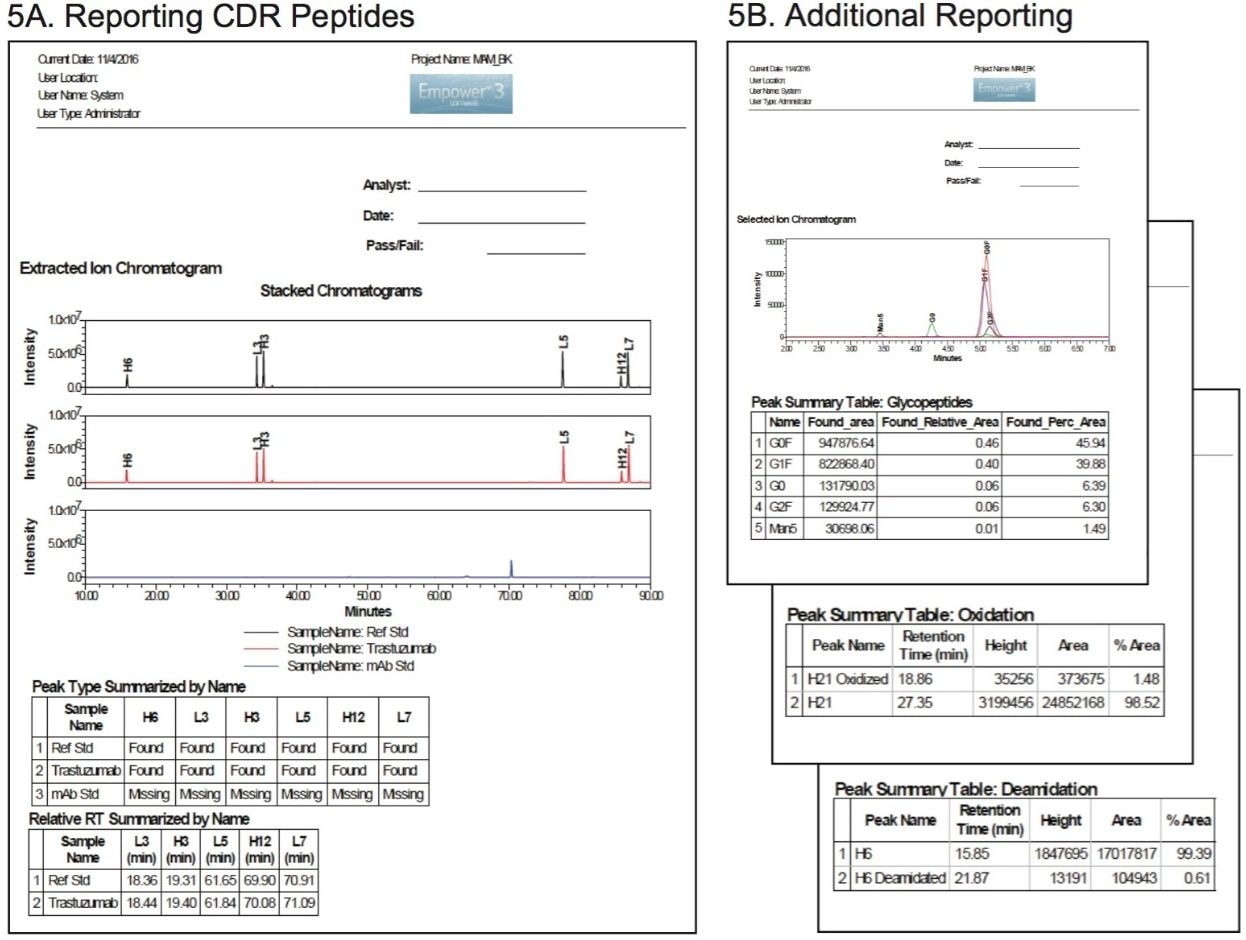Click the 17017817 area value for H6
The height and width of the screenshot is (940, 1246).
coord(1126,855)
